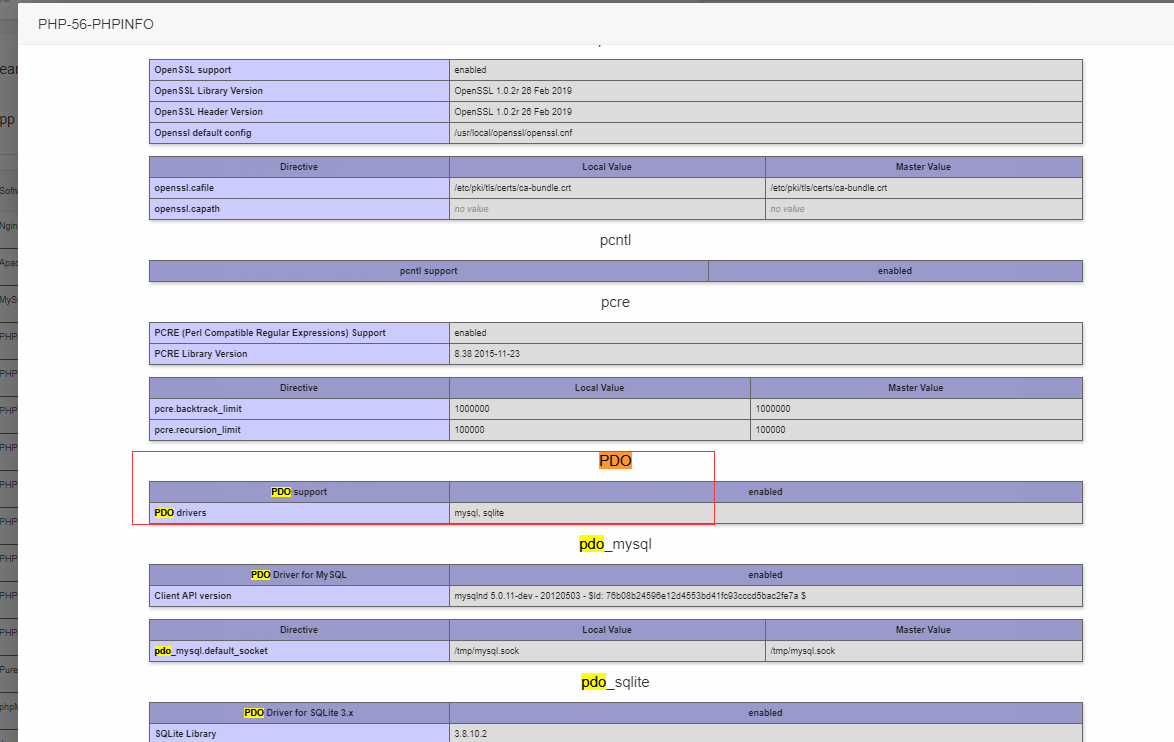Click the PDO support header cell

tap(299, 492)
